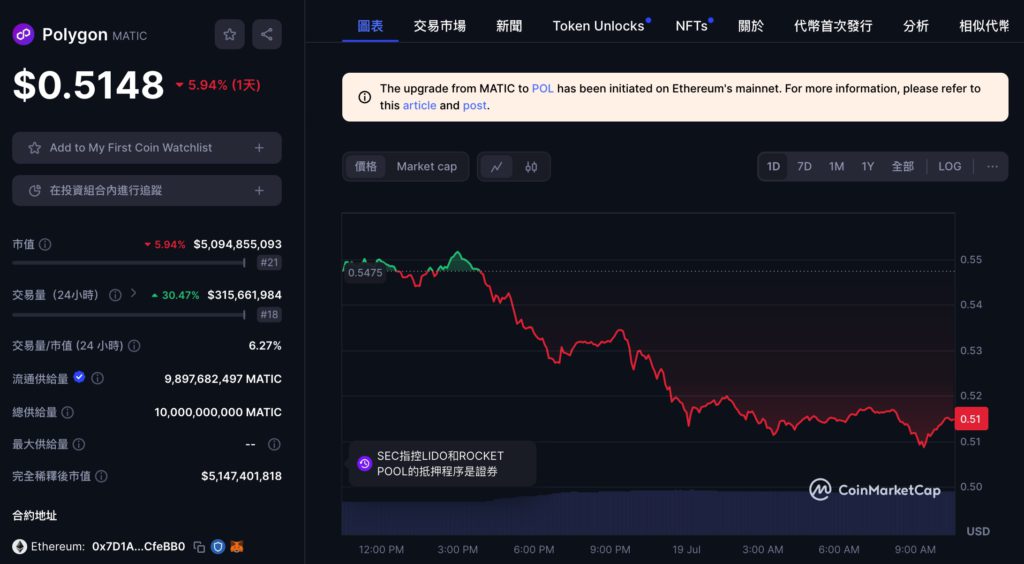Open the chart more options ellipsis
Screen dimensions: 1024x564
point(993,166)
